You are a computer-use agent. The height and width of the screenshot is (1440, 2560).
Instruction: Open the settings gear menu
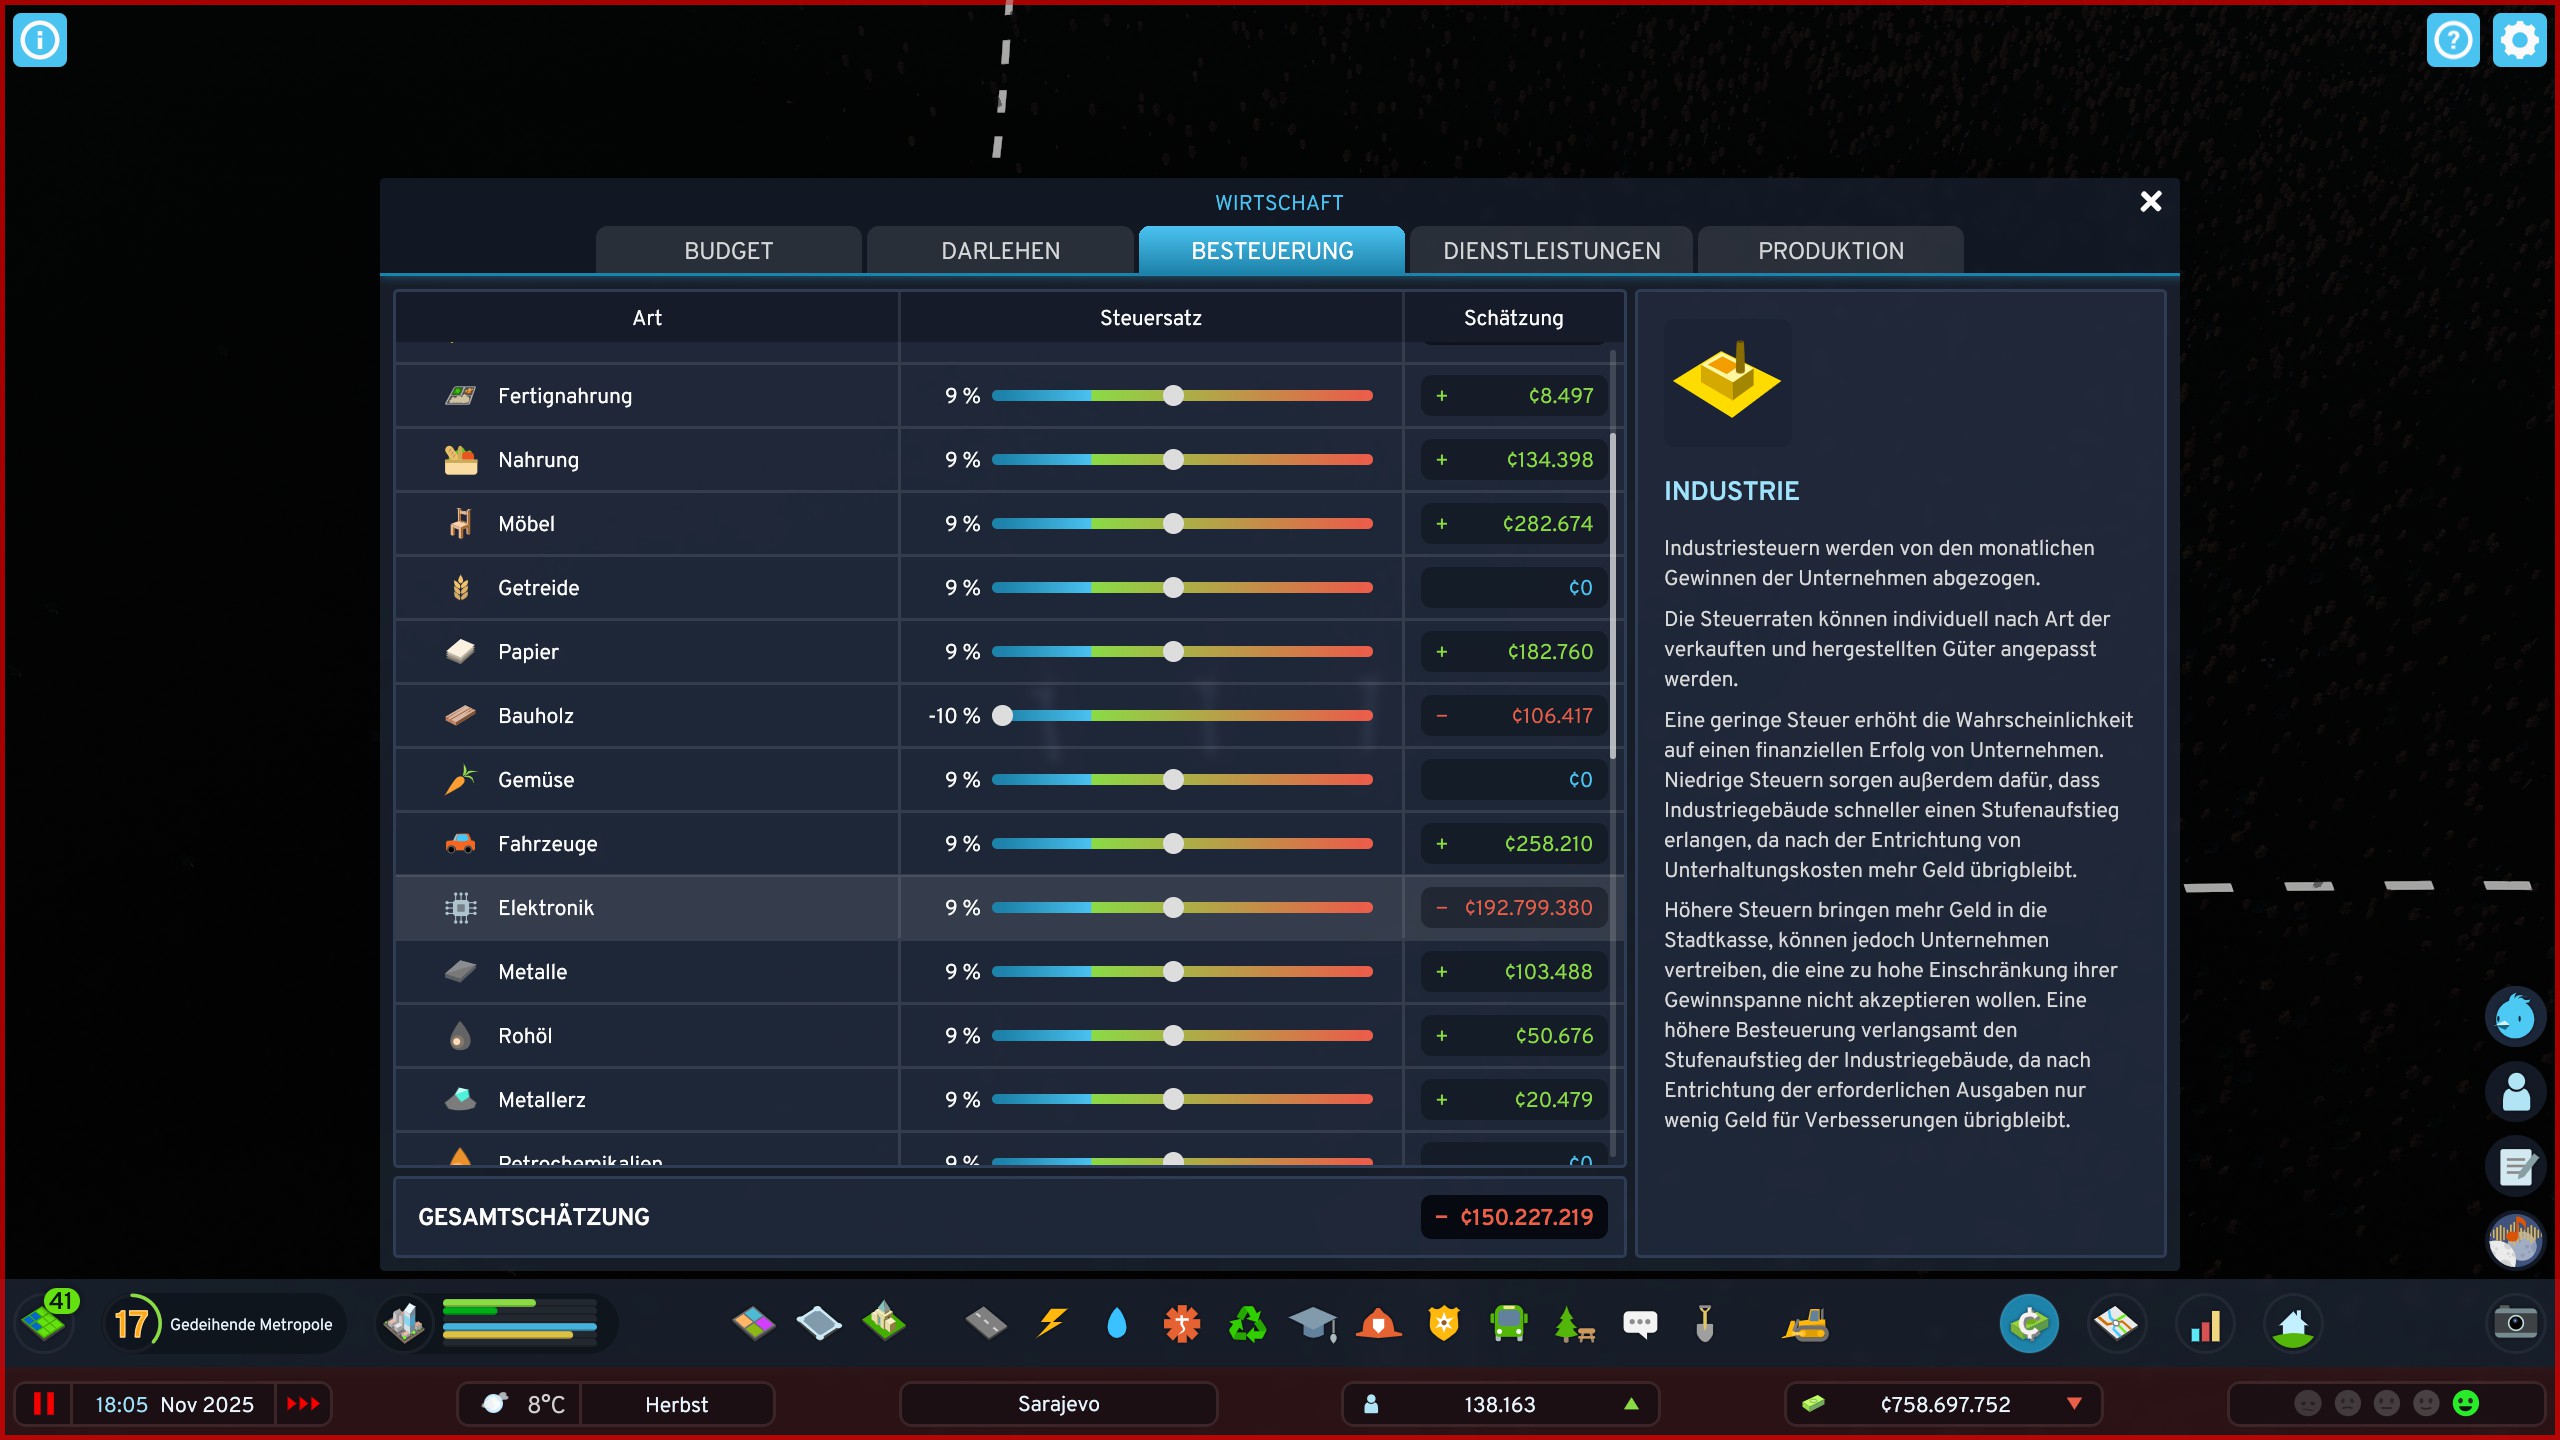tap(2519, 40)
